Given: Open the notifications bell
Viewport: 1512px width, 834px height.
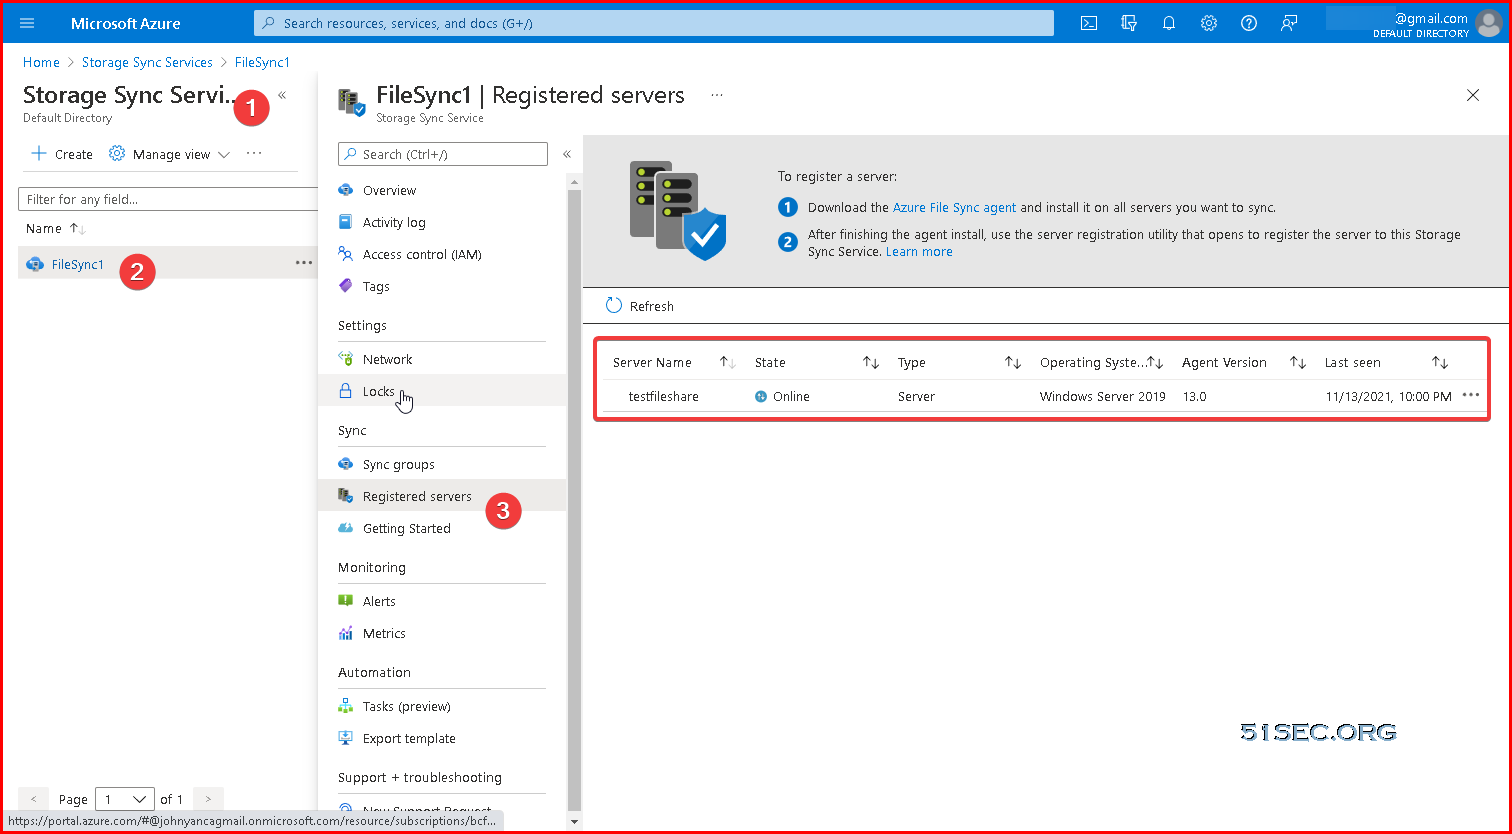Looking at the screenshot, I should [1169, 23].
